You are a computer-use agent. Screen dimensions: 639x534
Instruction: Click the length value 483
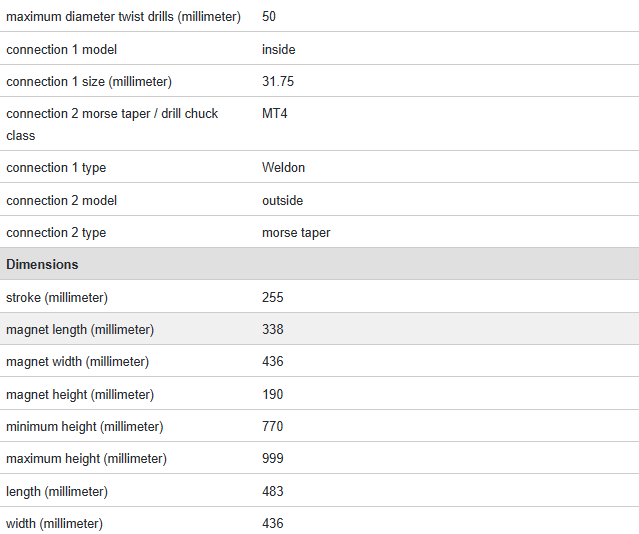[x=273, y=491]
